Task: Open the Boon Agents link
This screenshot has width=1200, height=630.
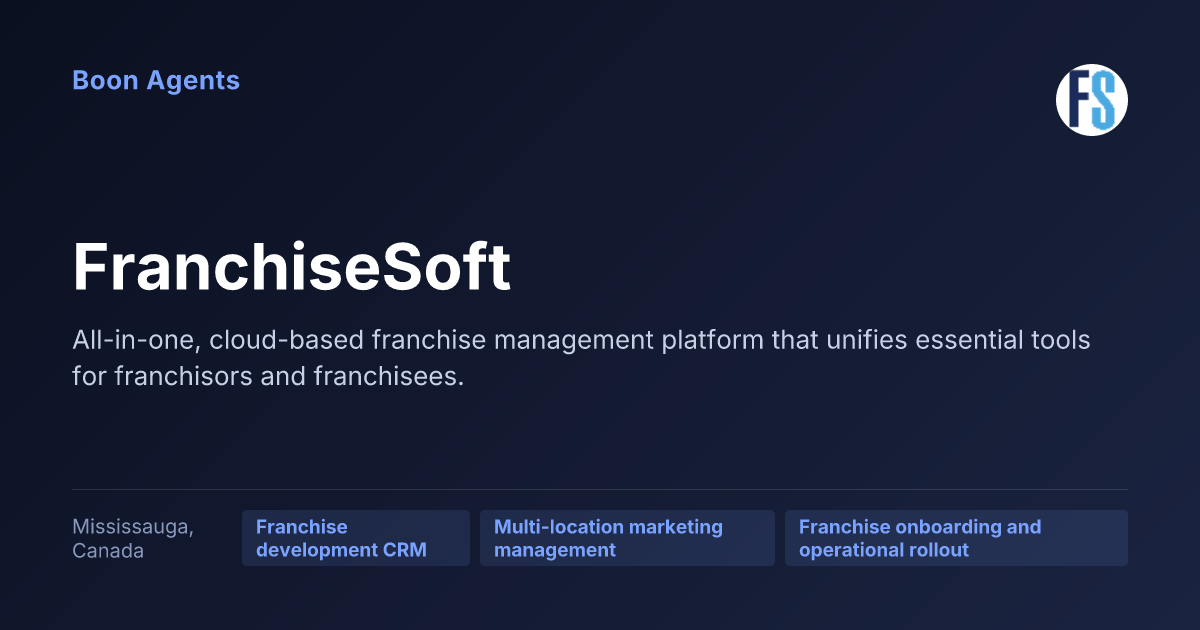Action: click(x=156, y=80)
